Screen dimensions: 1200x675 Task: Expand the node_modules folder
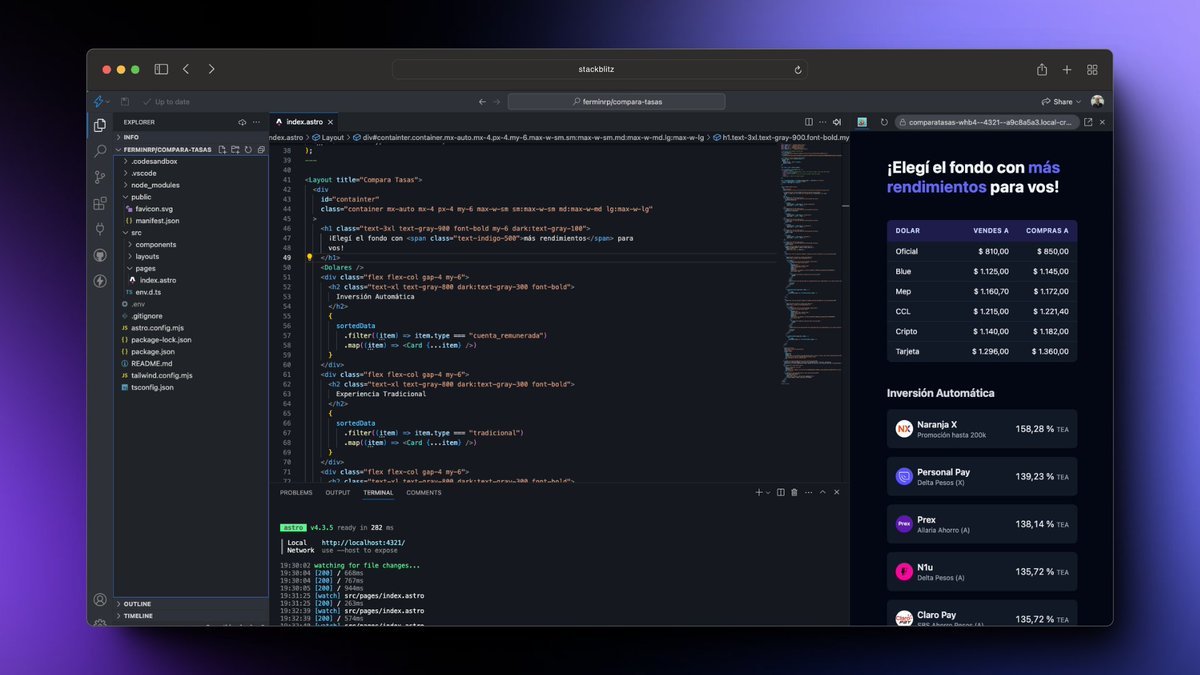(x=155, y=185)
